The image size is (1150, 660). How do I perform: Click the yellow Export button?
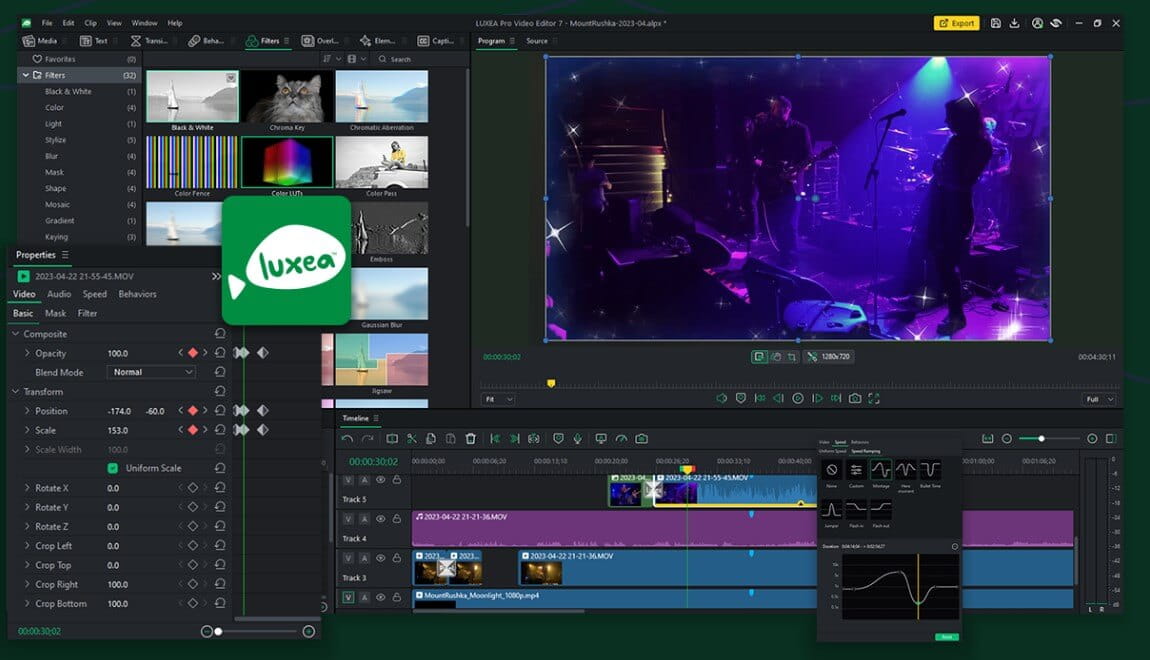pyautogui.click(x=956, y=23)
